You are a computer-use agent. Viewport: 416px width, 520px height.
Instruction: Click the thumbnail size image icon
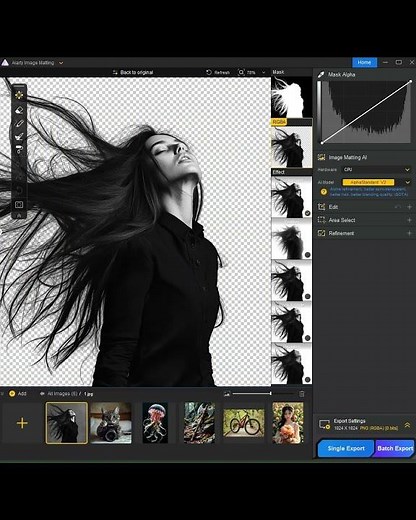tap(227, 394)
